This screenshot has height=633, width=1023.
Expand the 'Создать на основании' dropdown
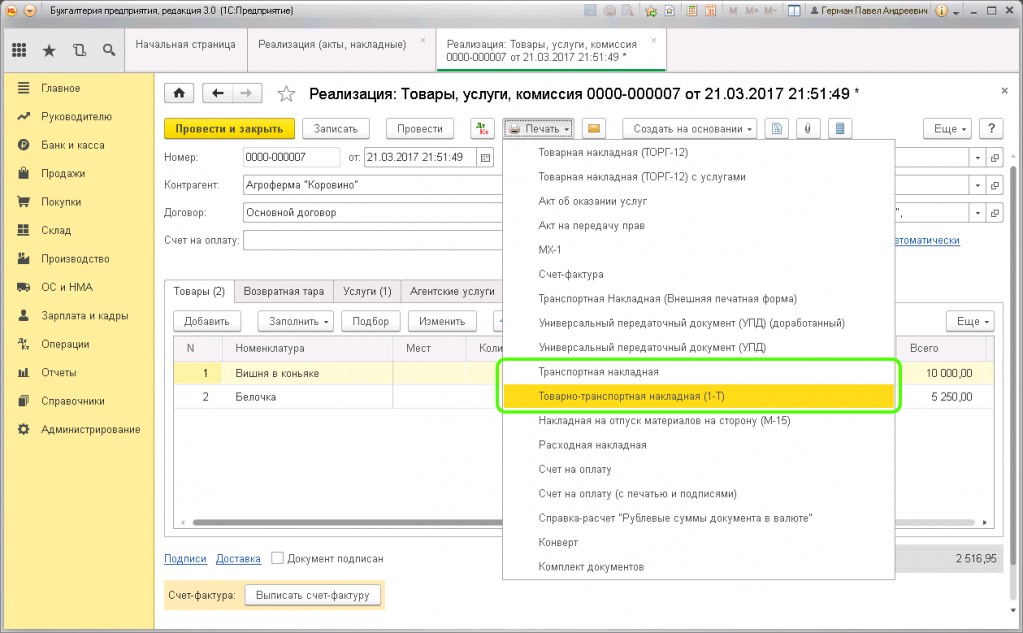point(689,129)
